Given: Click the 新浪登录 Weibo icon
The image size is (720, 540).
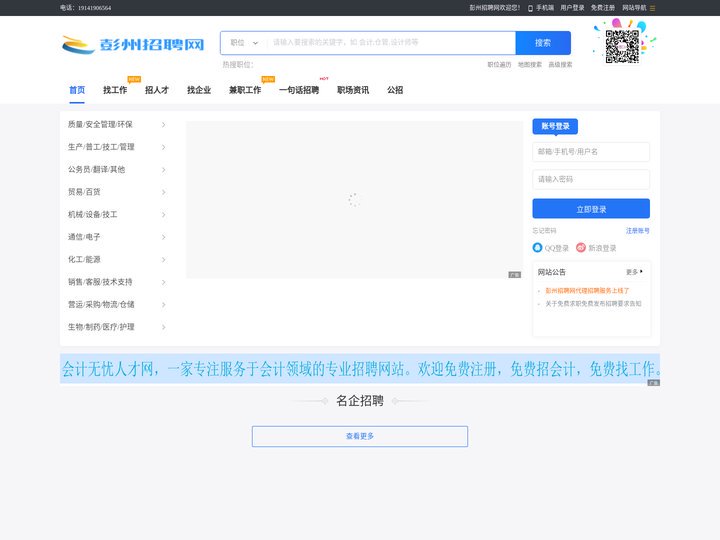Looking at the screenshot, I should tap(581, 248).
